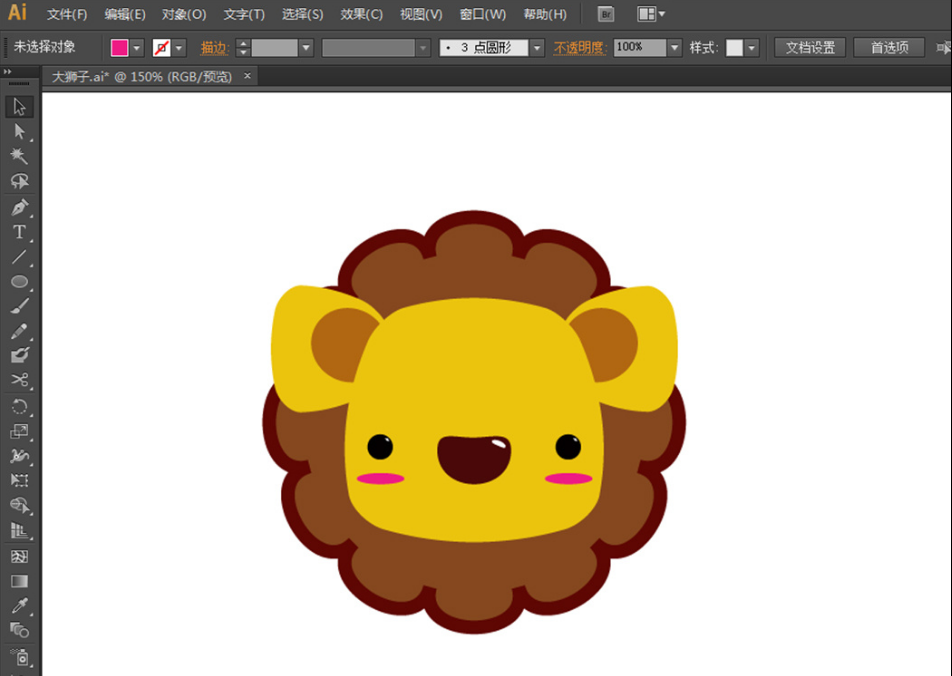Pick the Paintbrush tool
This screenshot has width=952, height=676.
[x=19, y=306]
